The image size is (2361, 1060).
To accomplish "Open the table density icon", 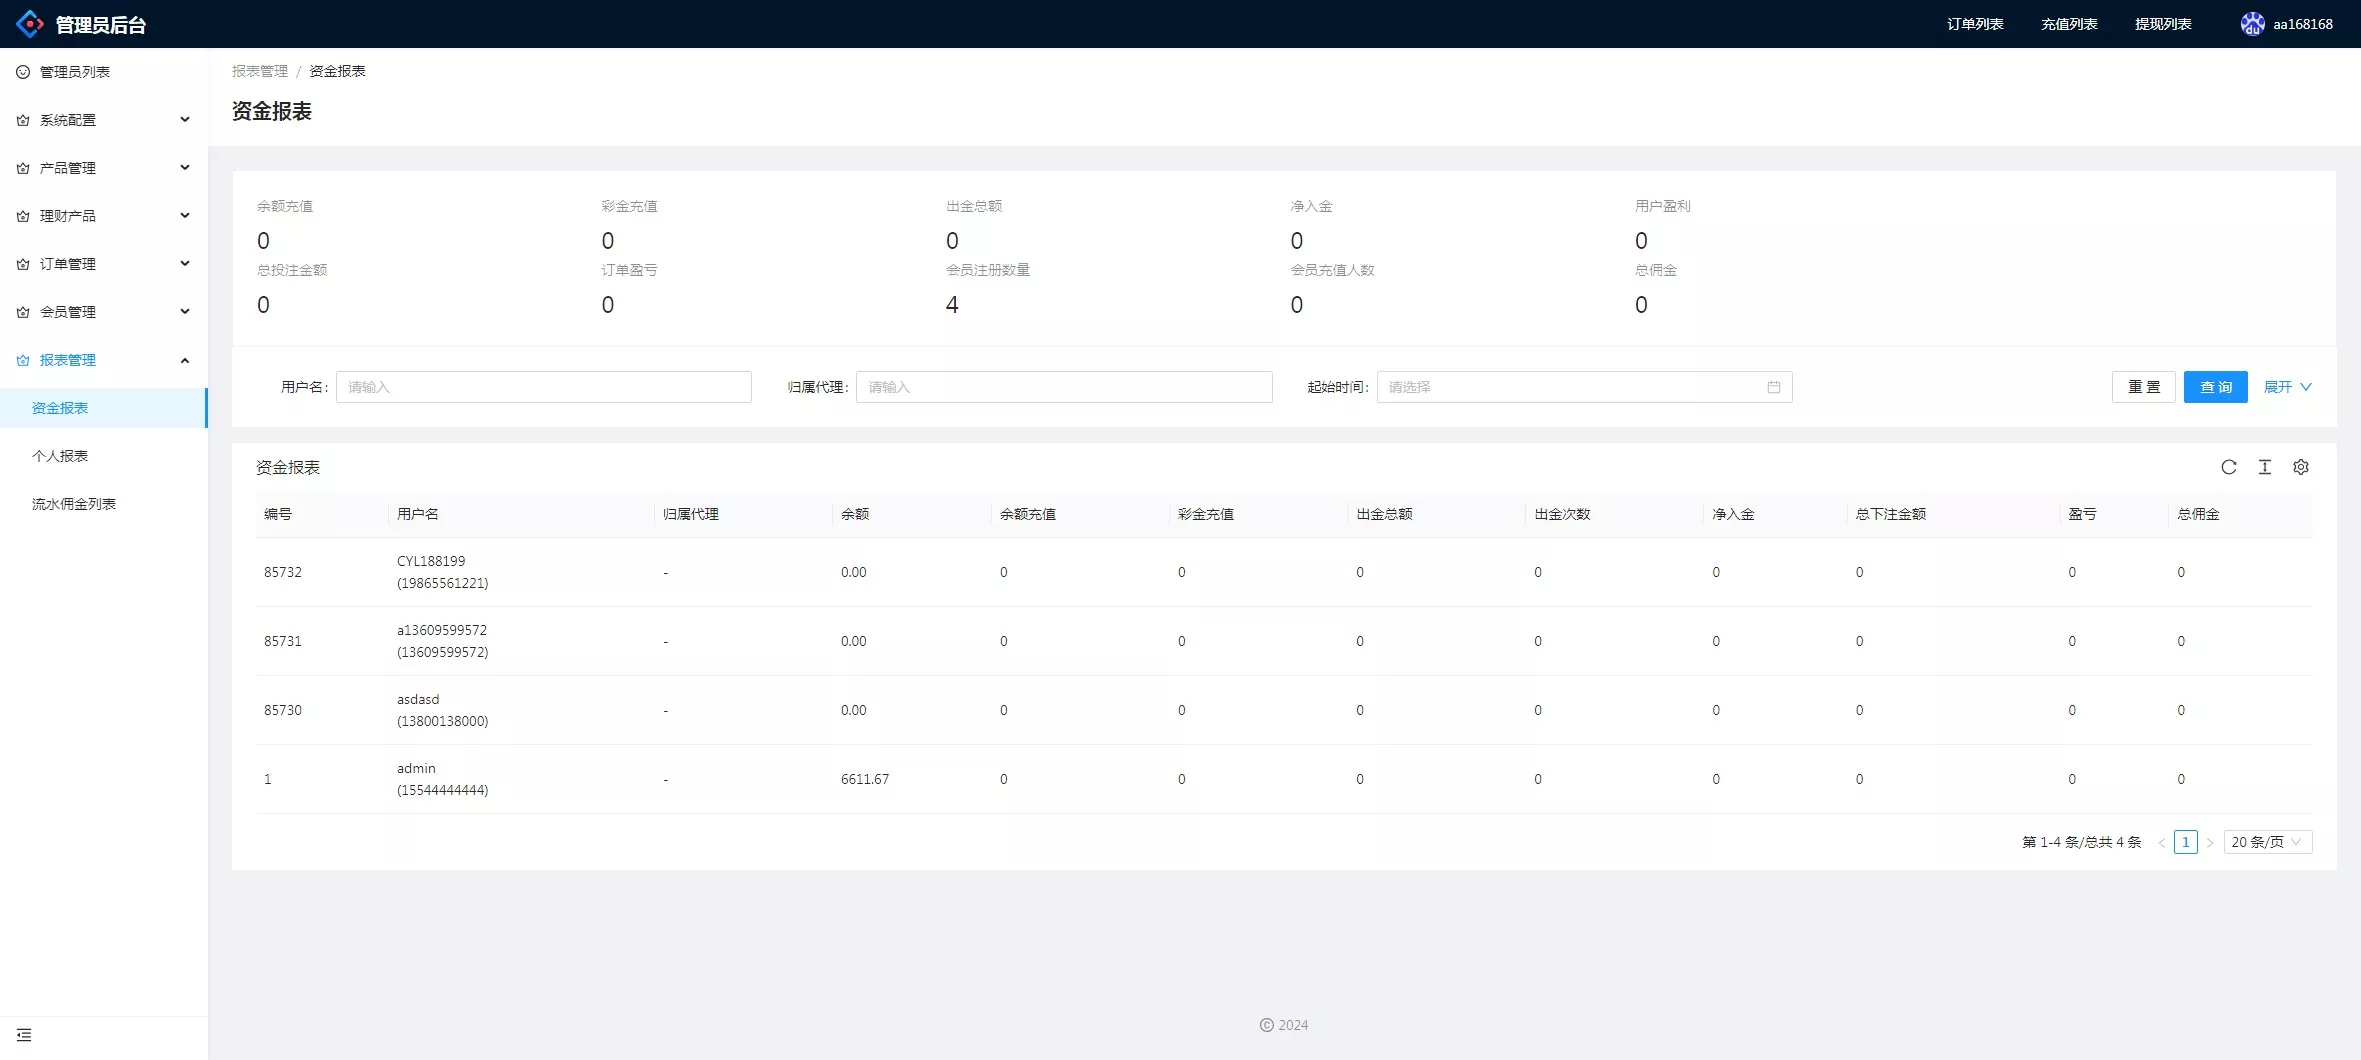I will [2264, 467].
